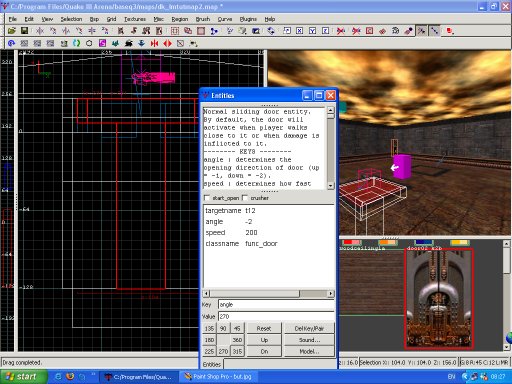The image size is (512, 384).
Task: Select the targetname t12 key row
Action: click(x=269, y=211)
